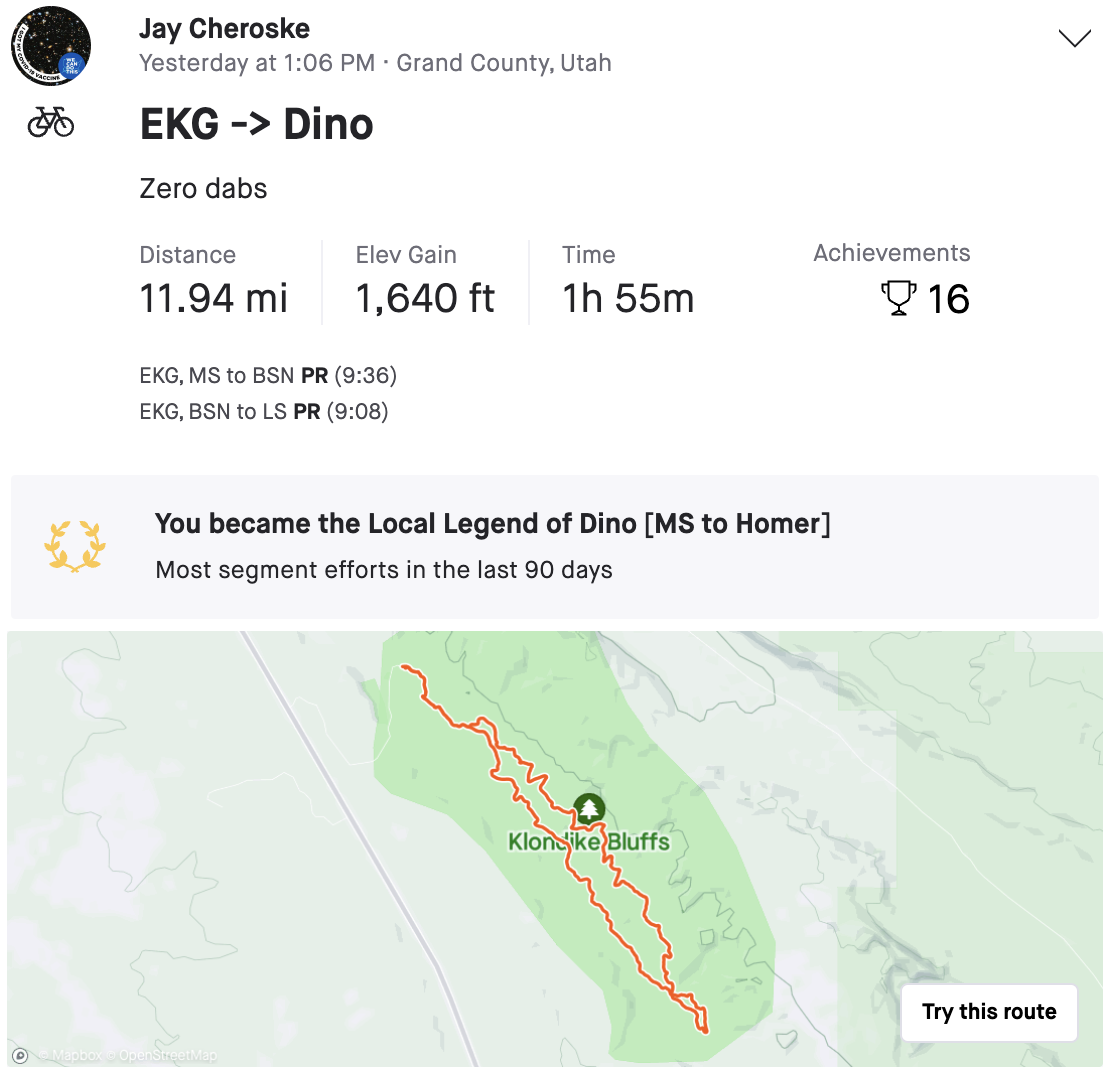Click the Grand County, Utah location text
Image resolution: width=1110 pixels, height=1074 pixels.
[x=504, y=63]
